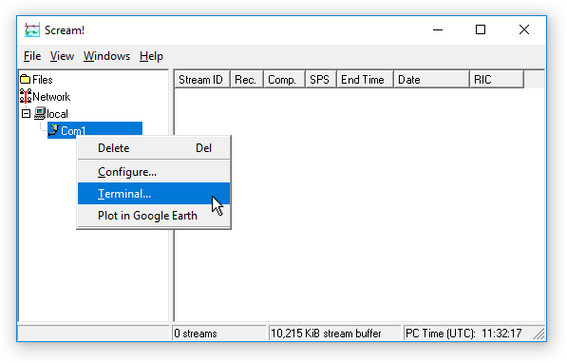
Task: Choose Delete from the context menu
Action: (154, 148)
